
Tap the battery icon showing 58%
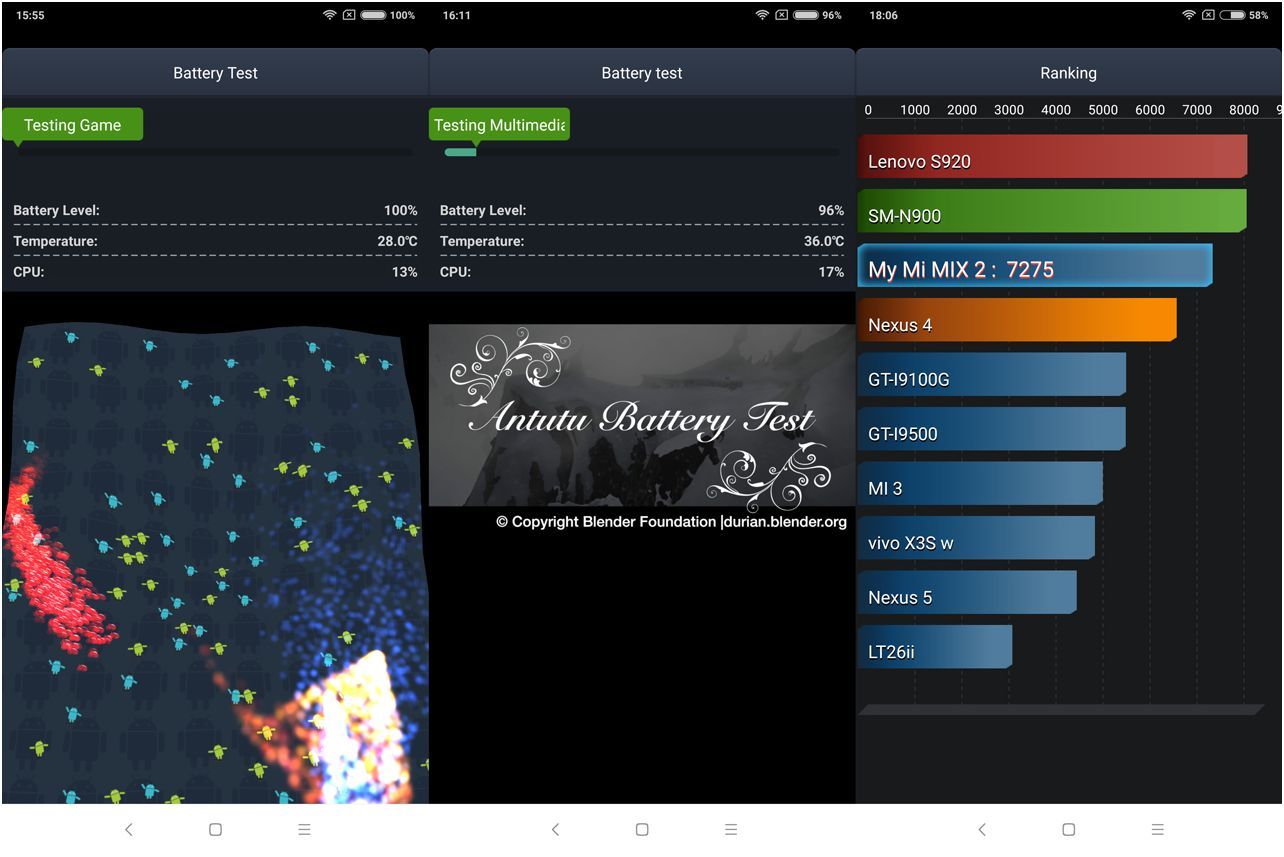click(1232, 15)
